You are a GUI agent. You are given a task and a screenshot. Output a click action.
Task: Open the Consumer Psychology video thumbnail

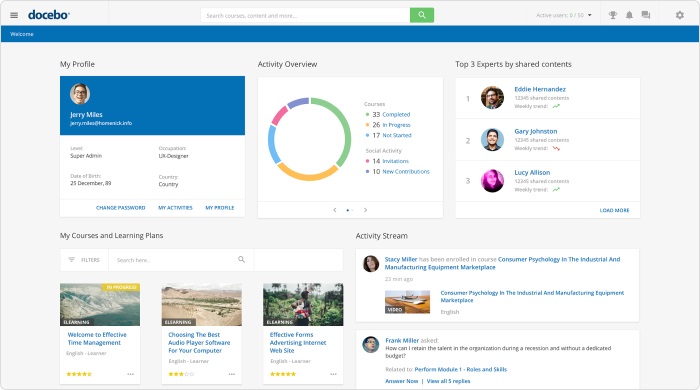(x=407, y=302)
